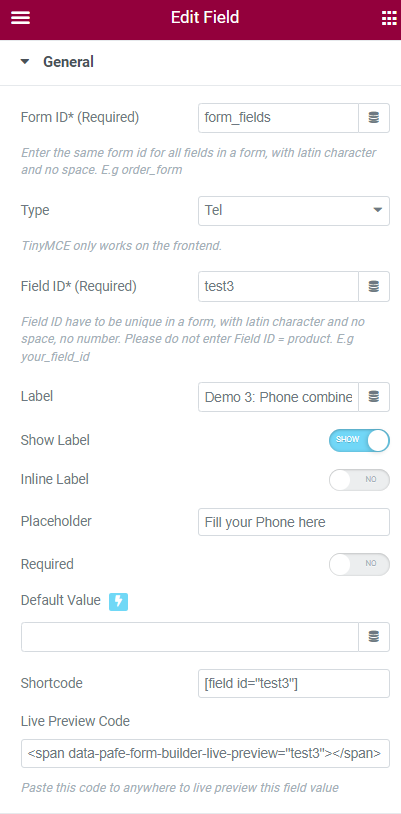The height and width of the screenshot is (814, 401).
Task: Click dynamic tags icon beside Default Value input
Action: coord(374,637)
